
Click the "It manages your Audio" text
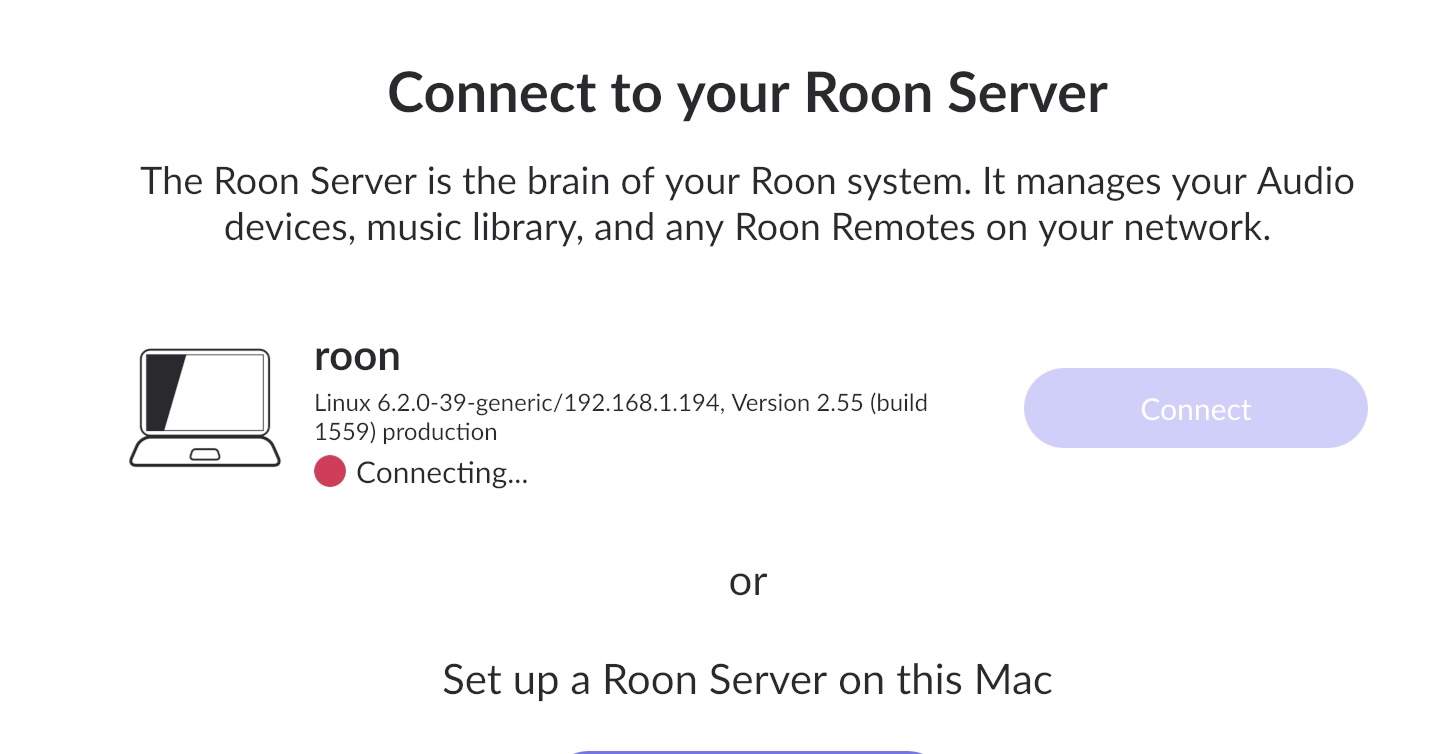point(1168,182)
